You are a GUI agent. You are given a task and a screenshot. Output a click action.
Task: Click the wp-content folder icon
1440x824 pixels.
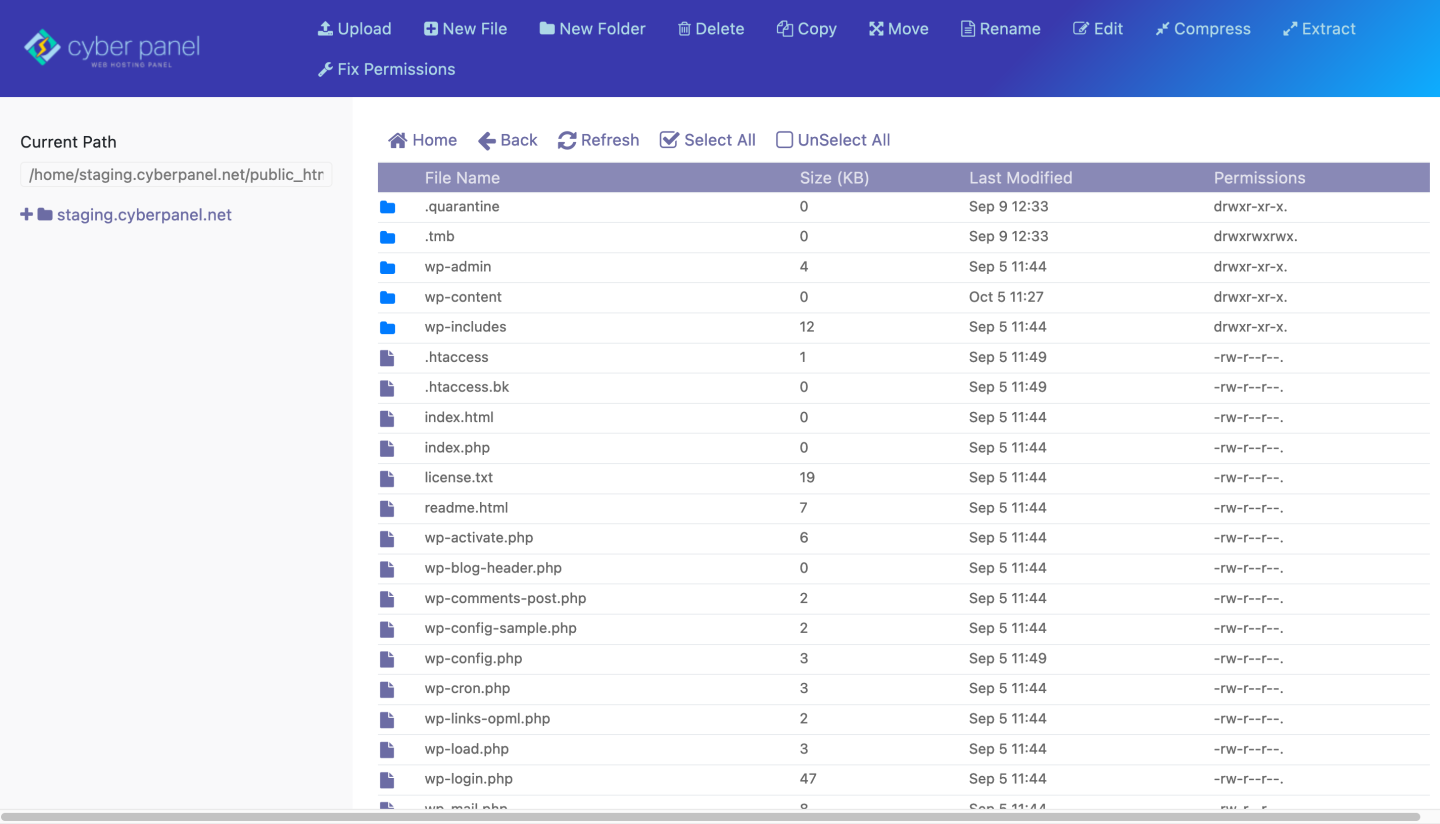click(x=388, y=297)
